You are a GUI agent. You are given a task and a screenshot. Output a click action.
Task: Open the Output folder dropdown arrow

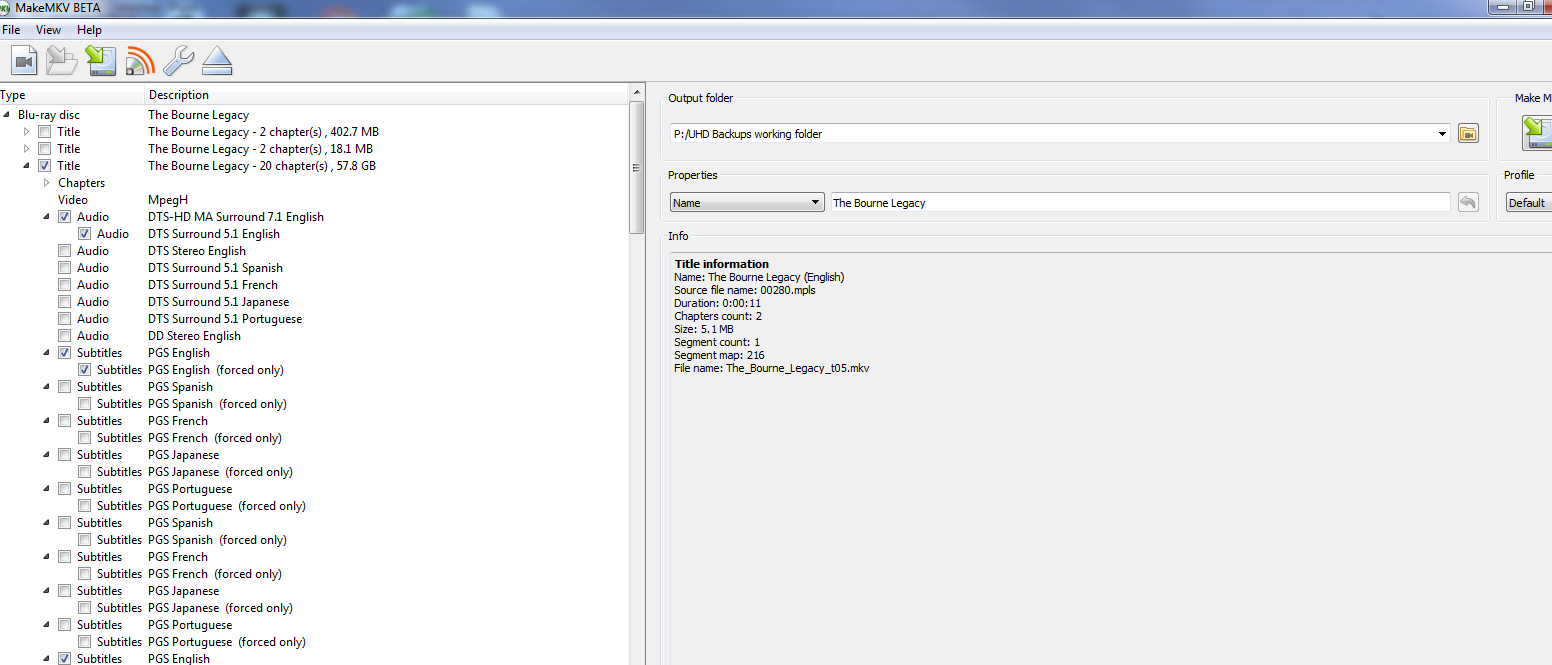[1442, 134]
